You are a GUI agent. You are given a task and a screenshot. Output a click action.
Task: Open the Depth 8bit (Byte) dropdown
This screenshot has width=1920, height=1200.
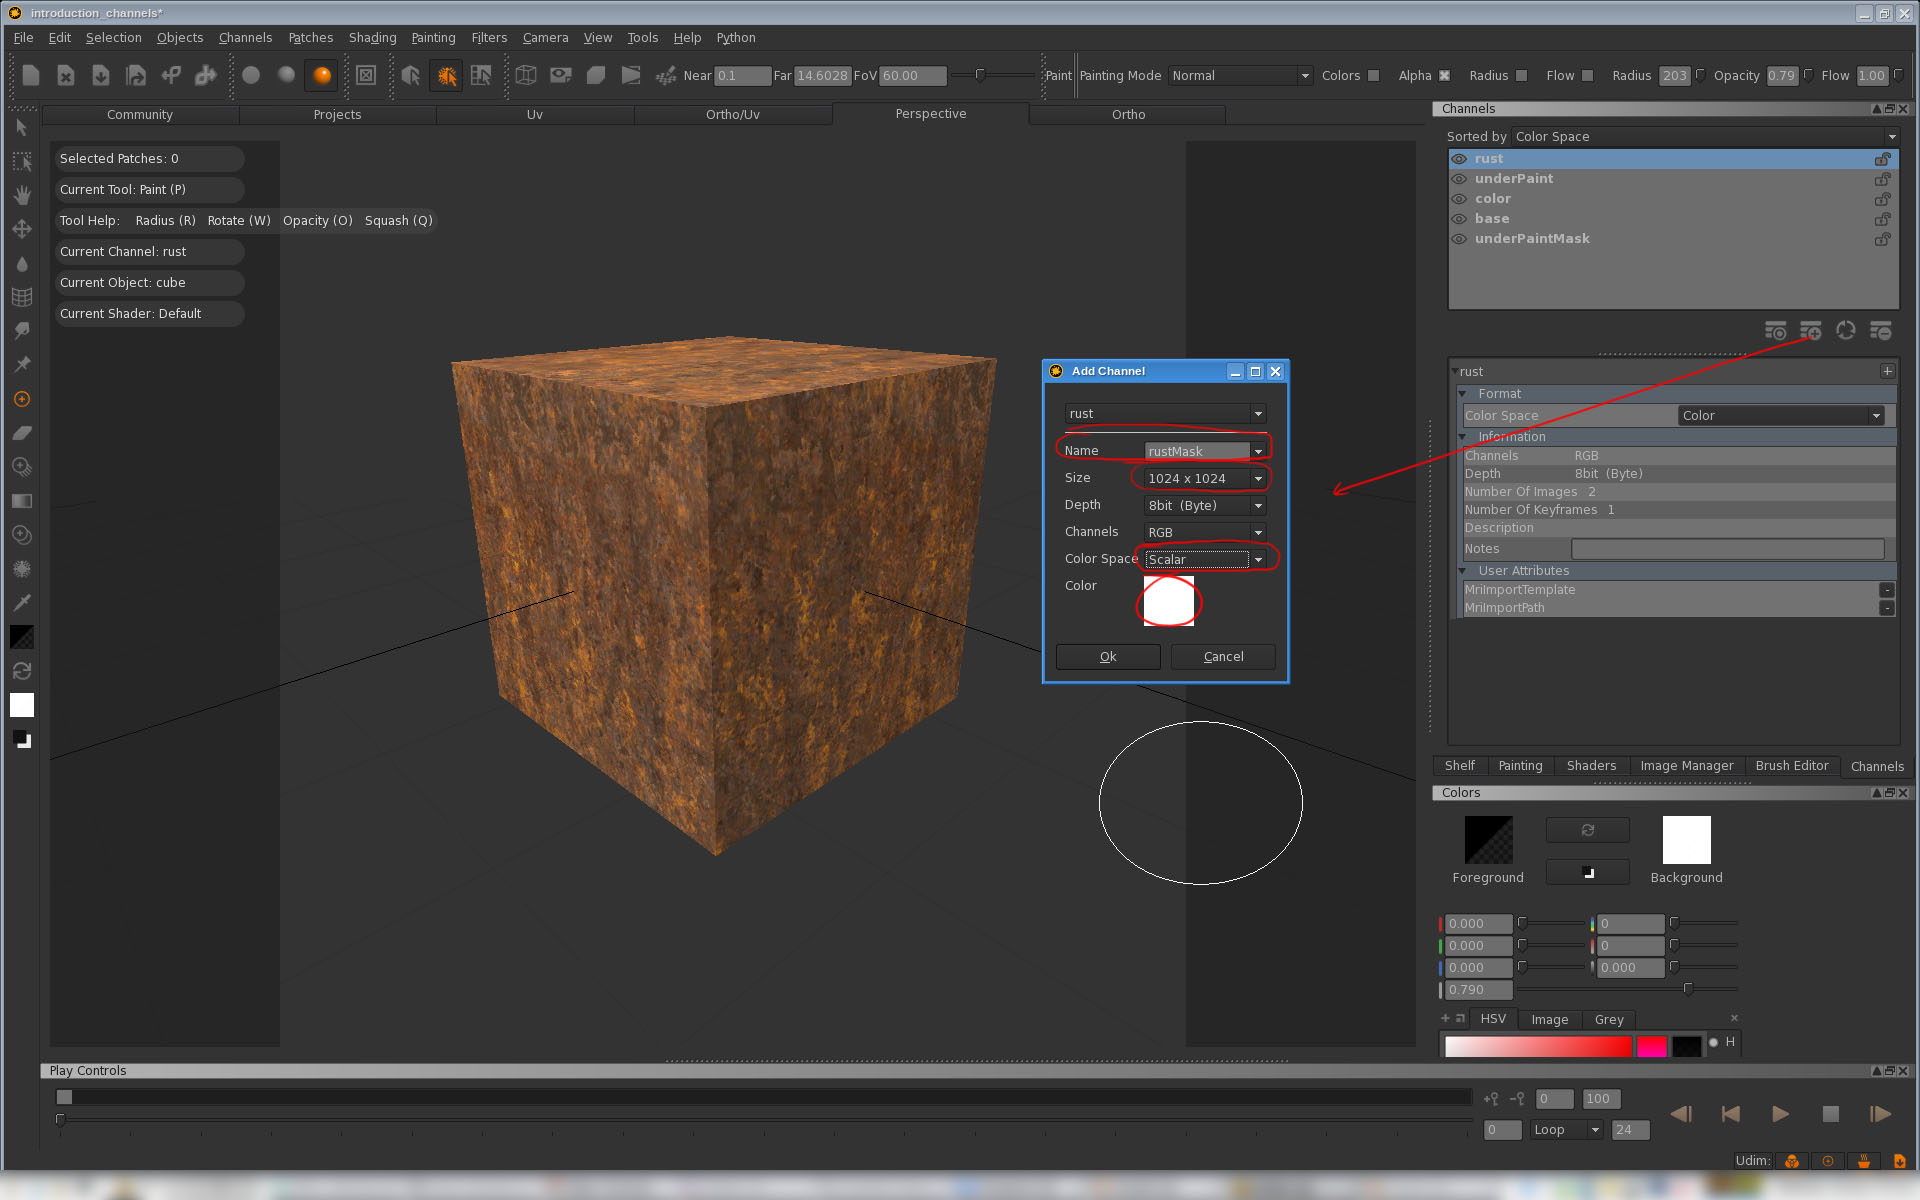tap(1205, 506)
